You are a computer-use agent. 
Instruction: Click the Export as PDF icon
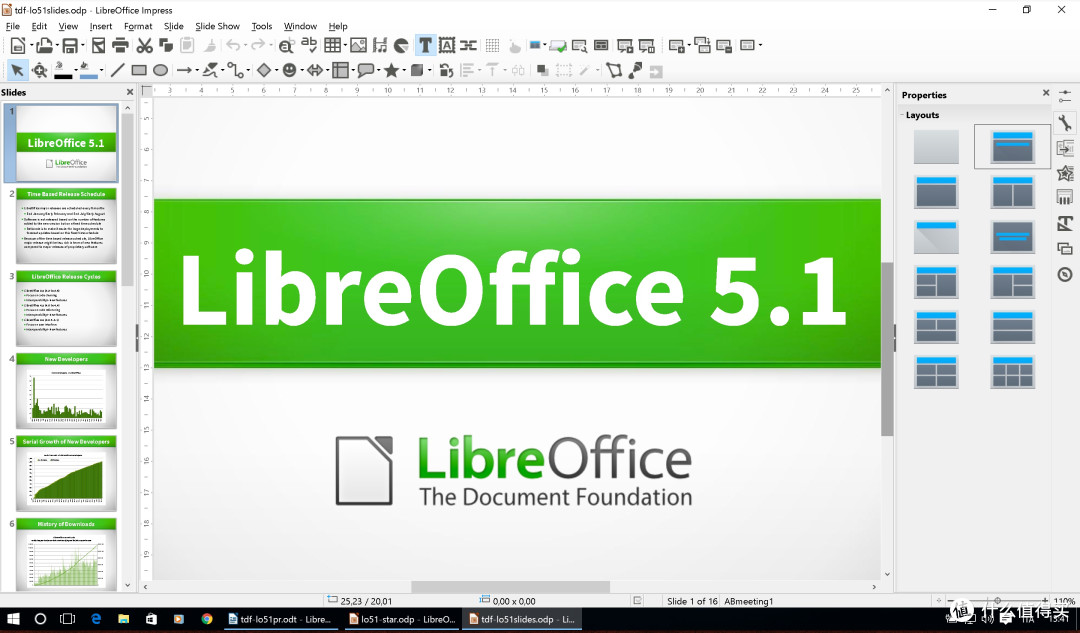coord(98,45)
